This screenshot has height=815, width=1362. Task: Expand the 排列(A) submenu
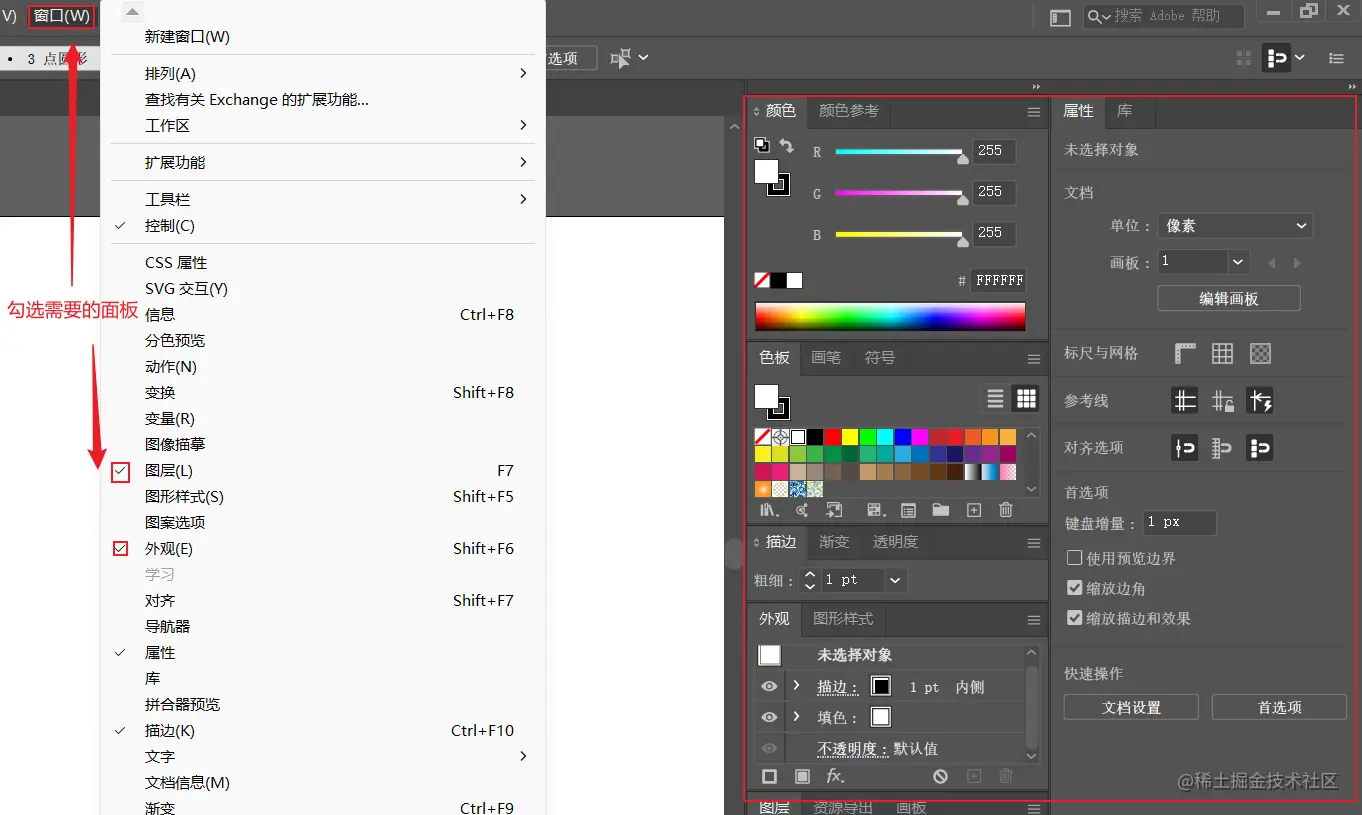[523, 73]
